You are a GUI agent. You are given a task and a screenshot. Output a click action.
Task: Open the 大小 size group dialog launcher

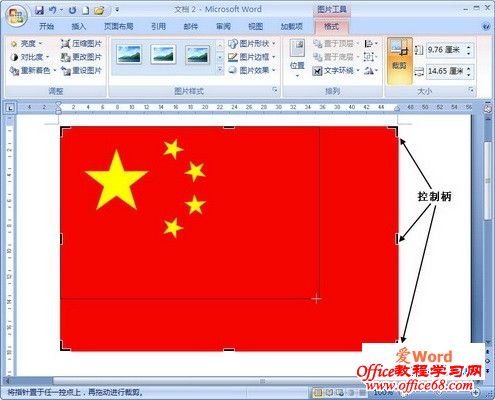coord(471,90)
